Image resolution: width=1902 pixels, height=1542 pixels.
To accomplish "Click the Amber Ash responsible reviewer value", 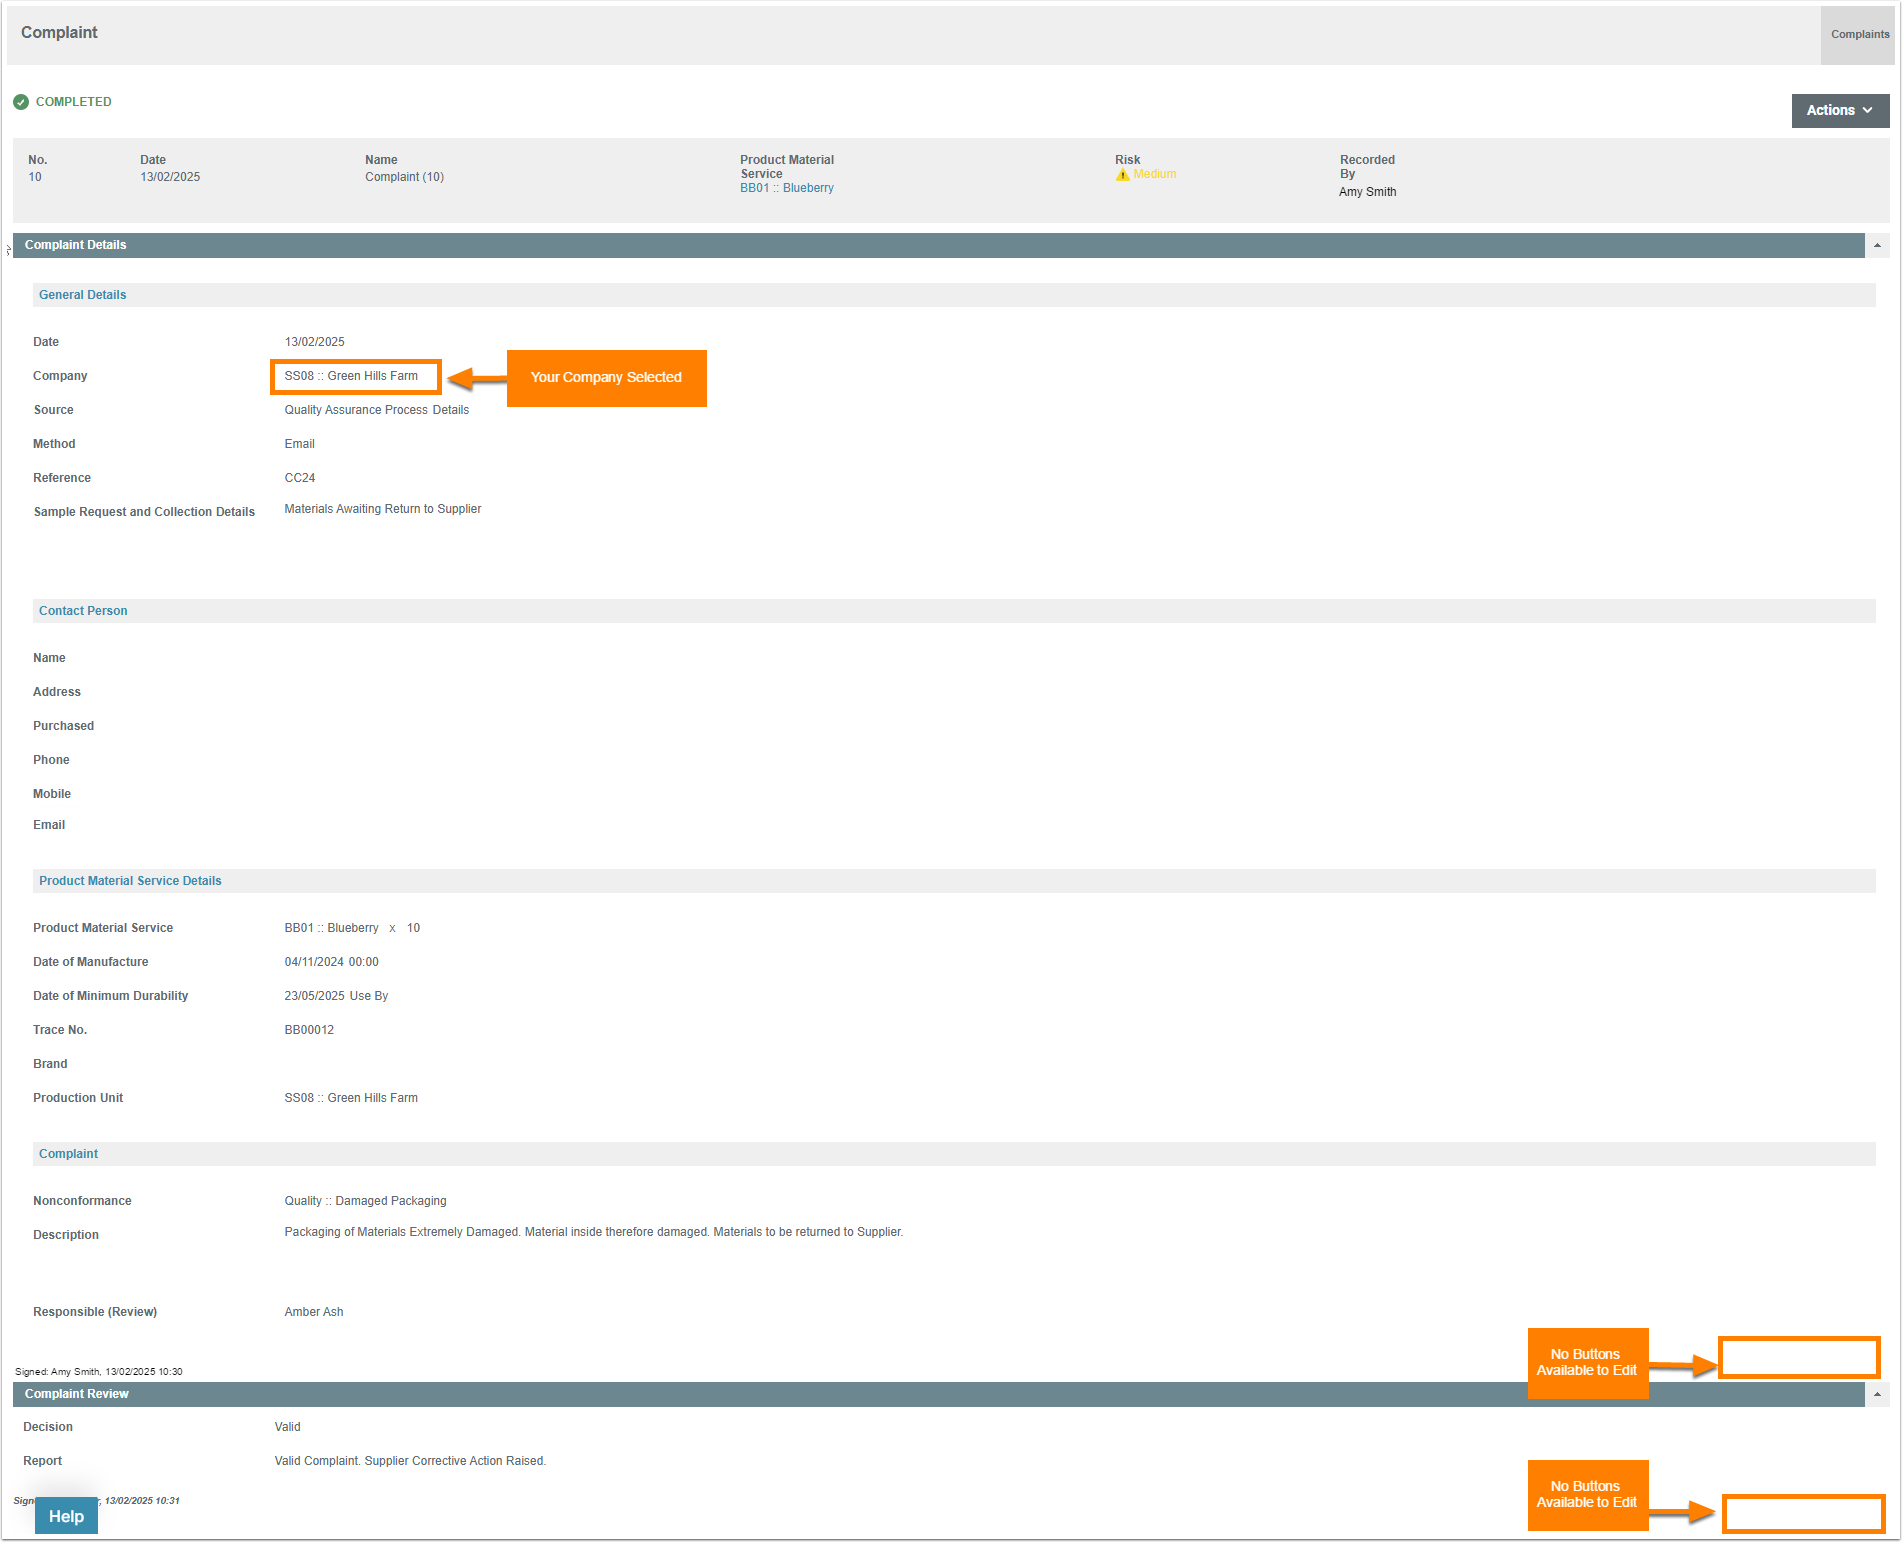I will pyautogui.click(x=314, y=1312).
